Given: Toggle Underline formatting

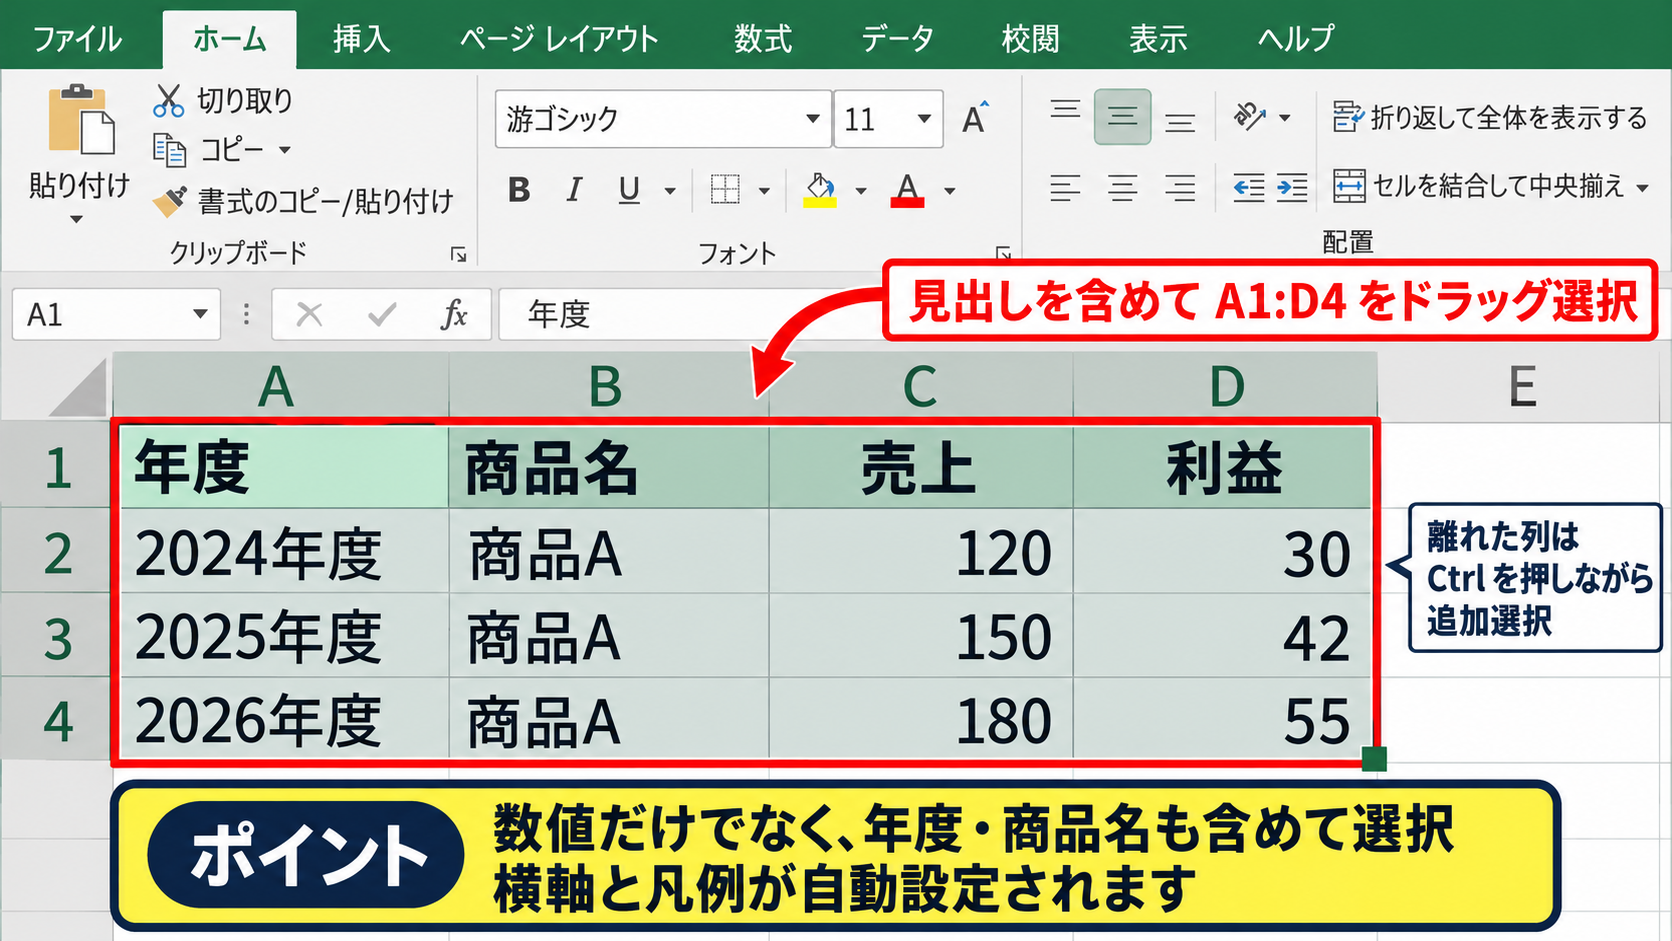Looking at the screenshot, I should (629, 189).
